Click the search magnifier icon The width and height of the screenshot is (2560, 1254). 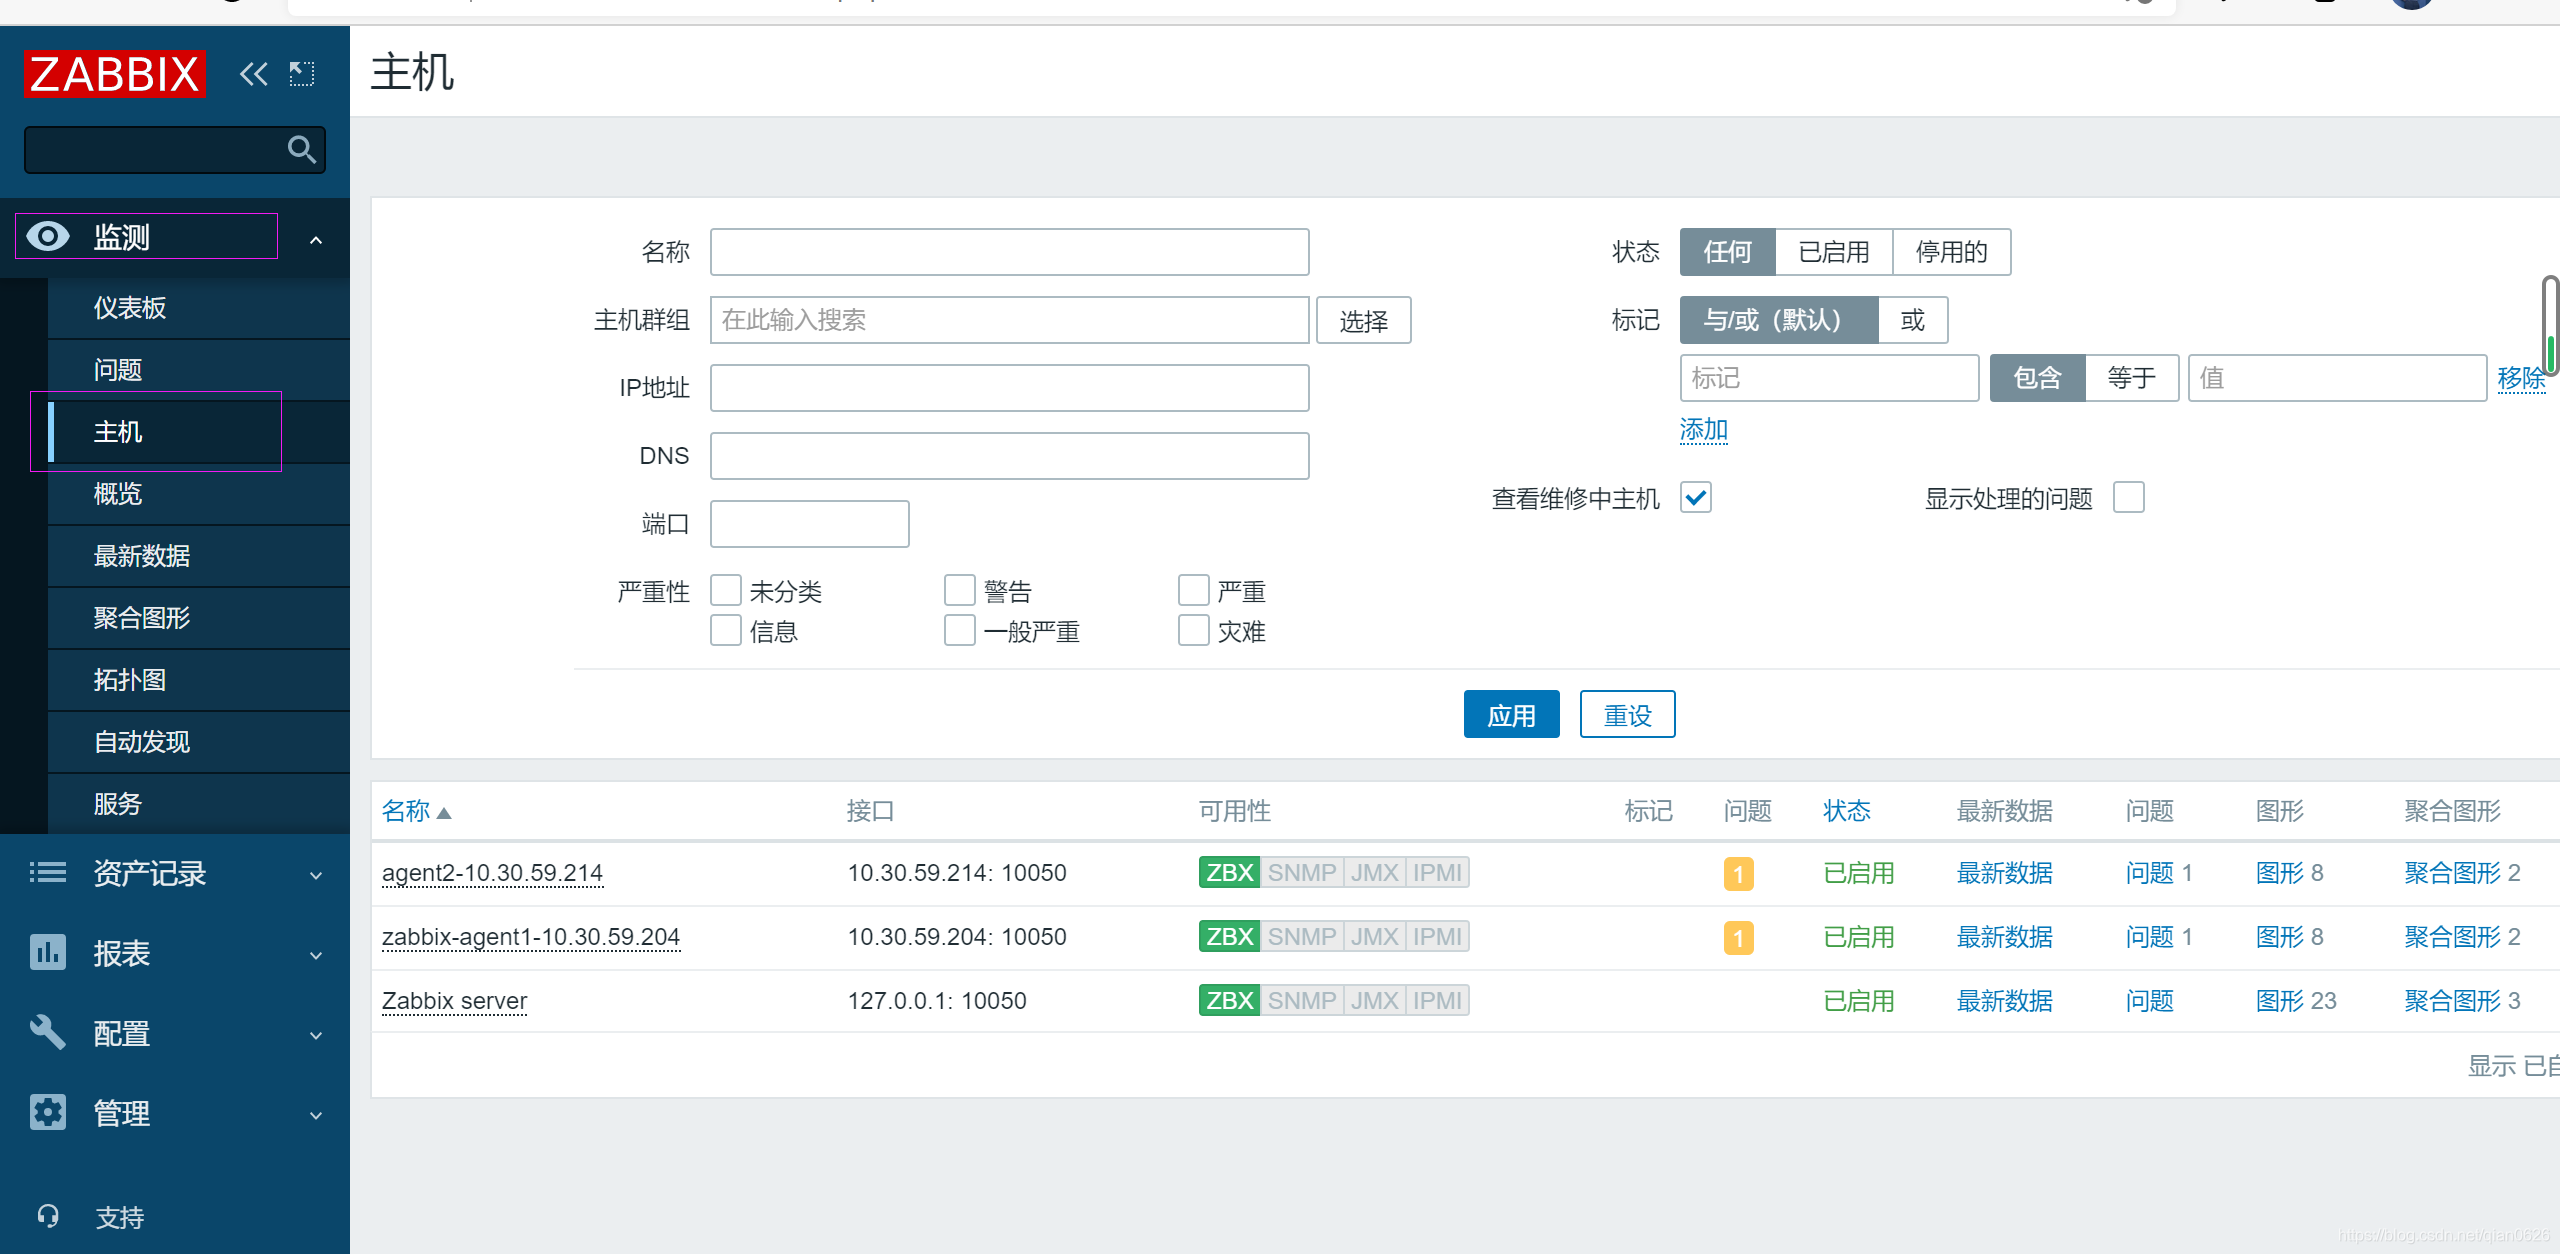[301, 150]
